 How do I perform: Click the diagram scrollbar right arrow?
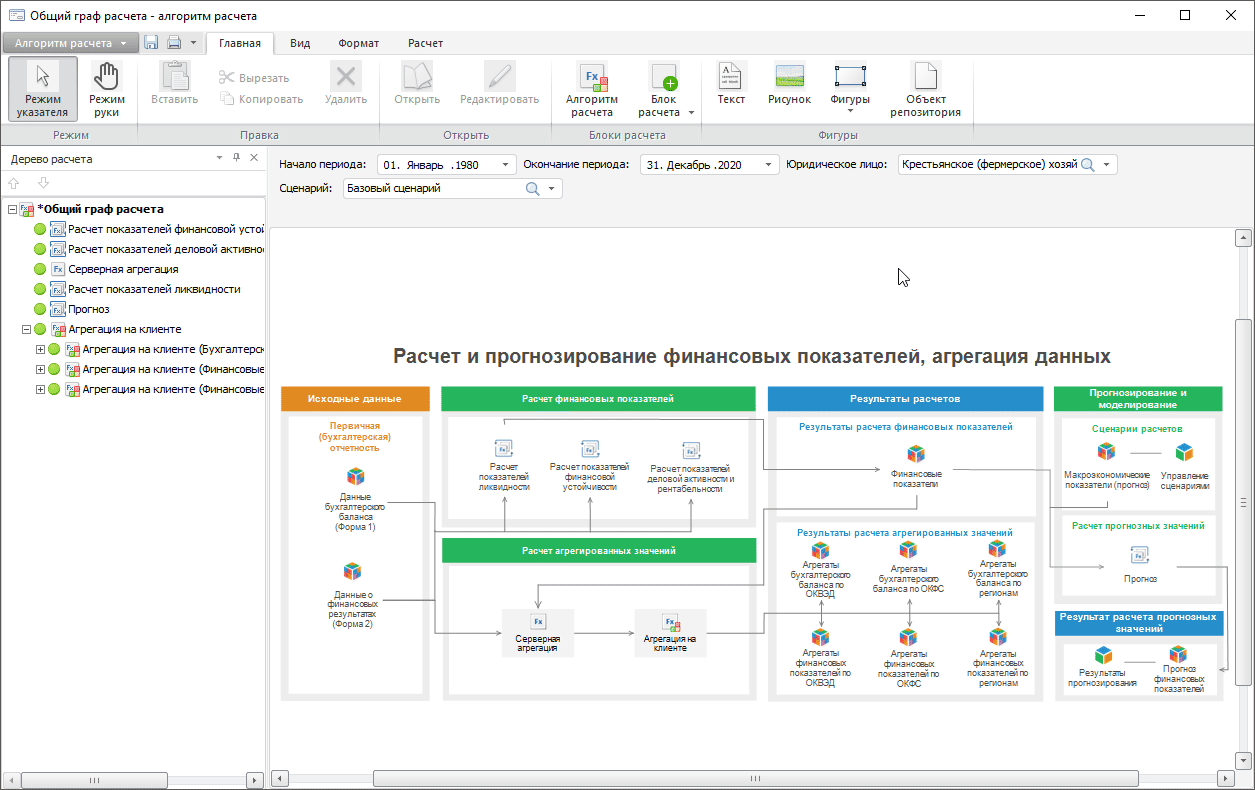click(1224, 778)
